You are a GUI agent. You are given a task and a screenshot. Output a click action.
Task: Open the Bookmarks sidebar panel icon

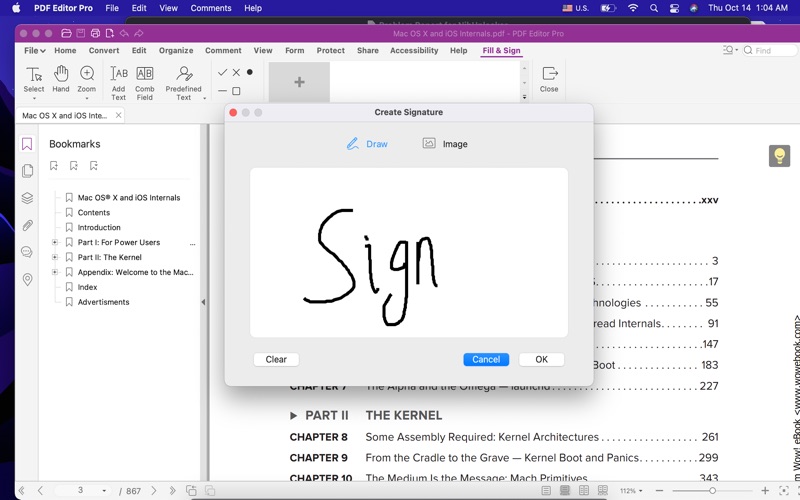27,144
